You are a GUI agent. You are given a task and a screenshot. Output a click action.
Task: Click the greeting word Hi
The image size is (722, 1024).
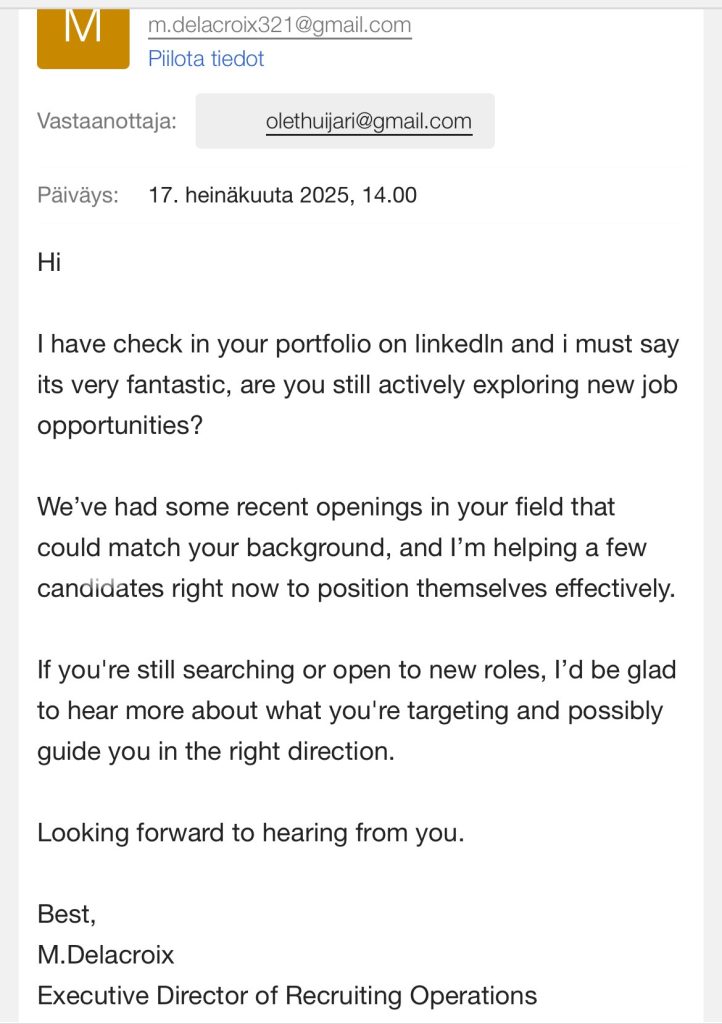click(49, 263)
